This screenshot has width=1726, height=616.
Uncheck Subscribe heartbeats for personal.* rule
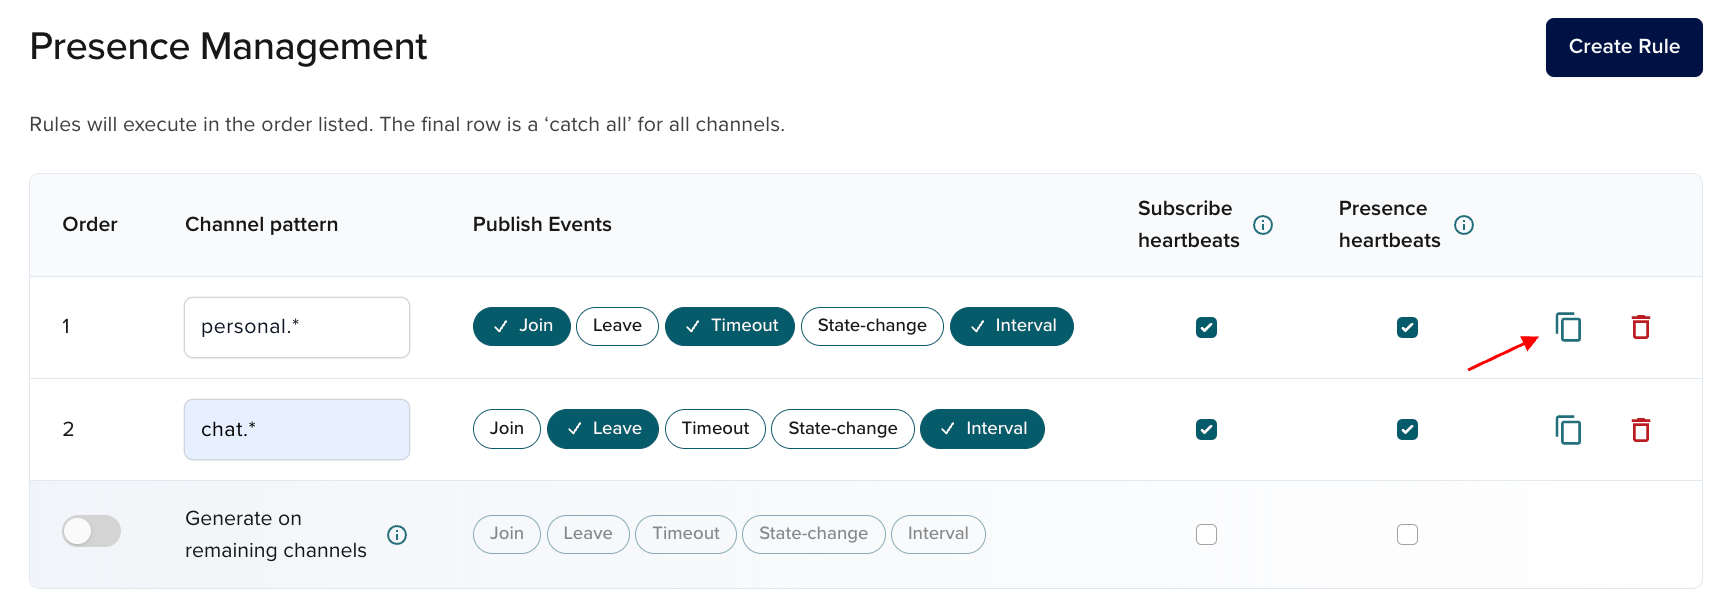tap(1206, 327)
